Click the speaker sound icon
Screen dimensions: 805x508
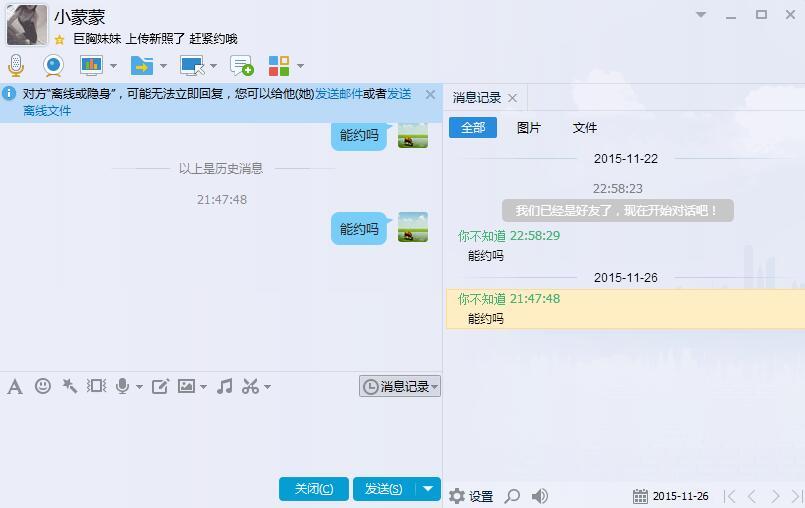[539, 496]
